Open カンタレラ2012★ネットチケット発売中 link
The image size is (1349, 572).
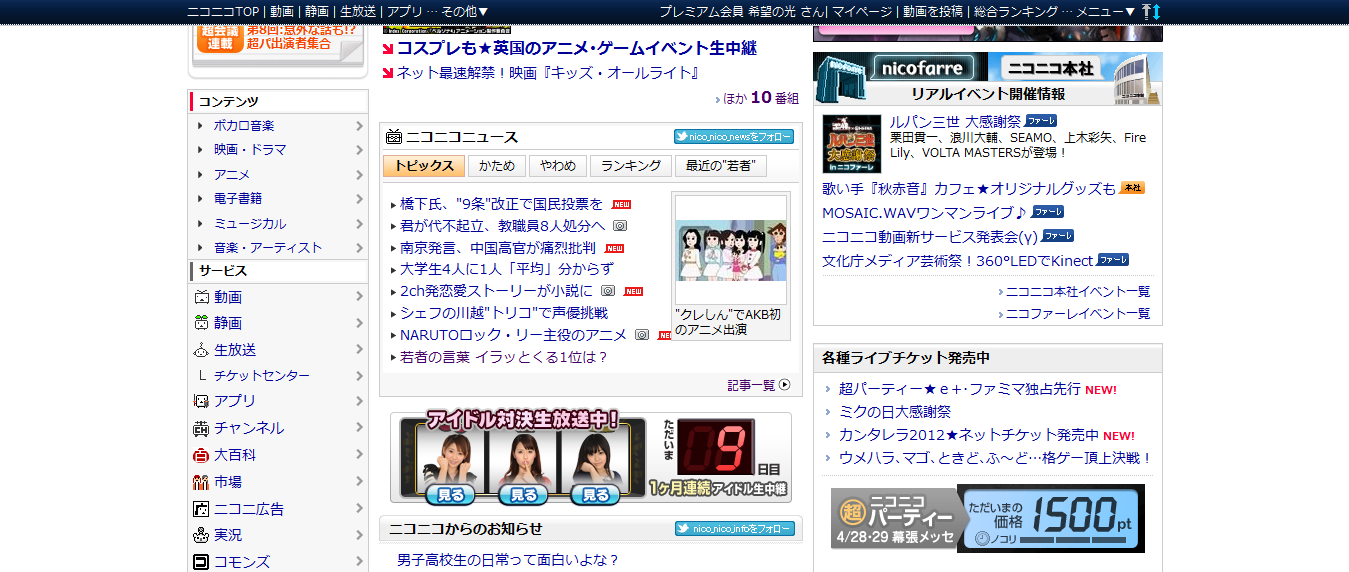coord(969,435)
